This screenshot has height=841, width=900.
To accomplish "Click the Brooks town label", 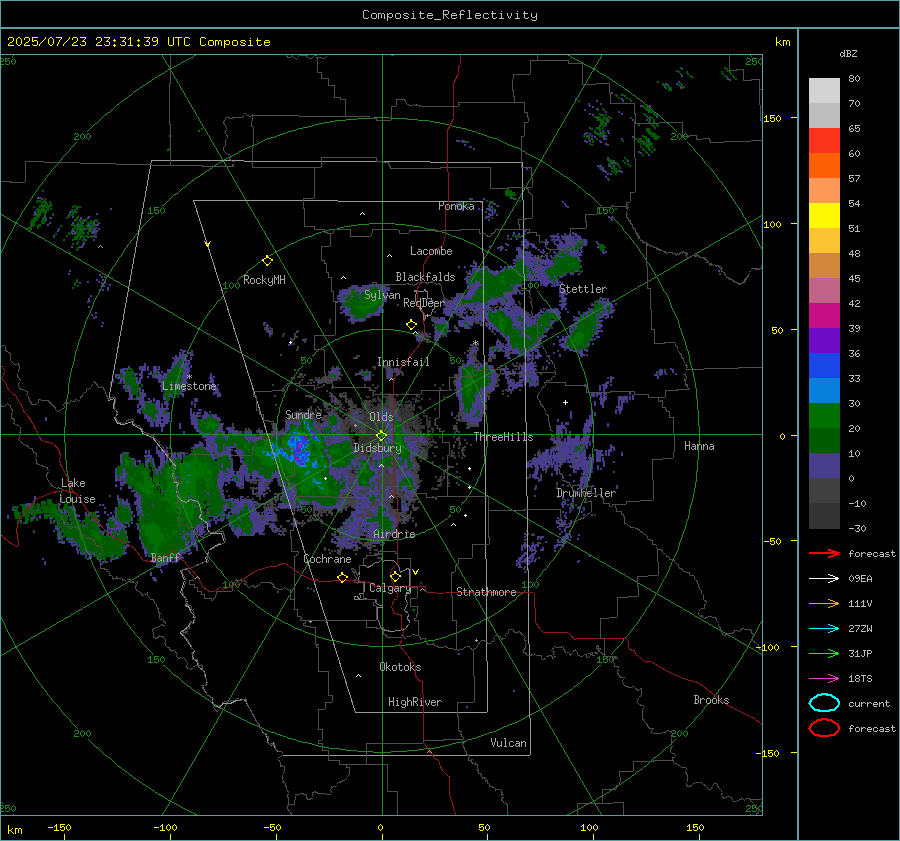I will [x=711, y=700].
